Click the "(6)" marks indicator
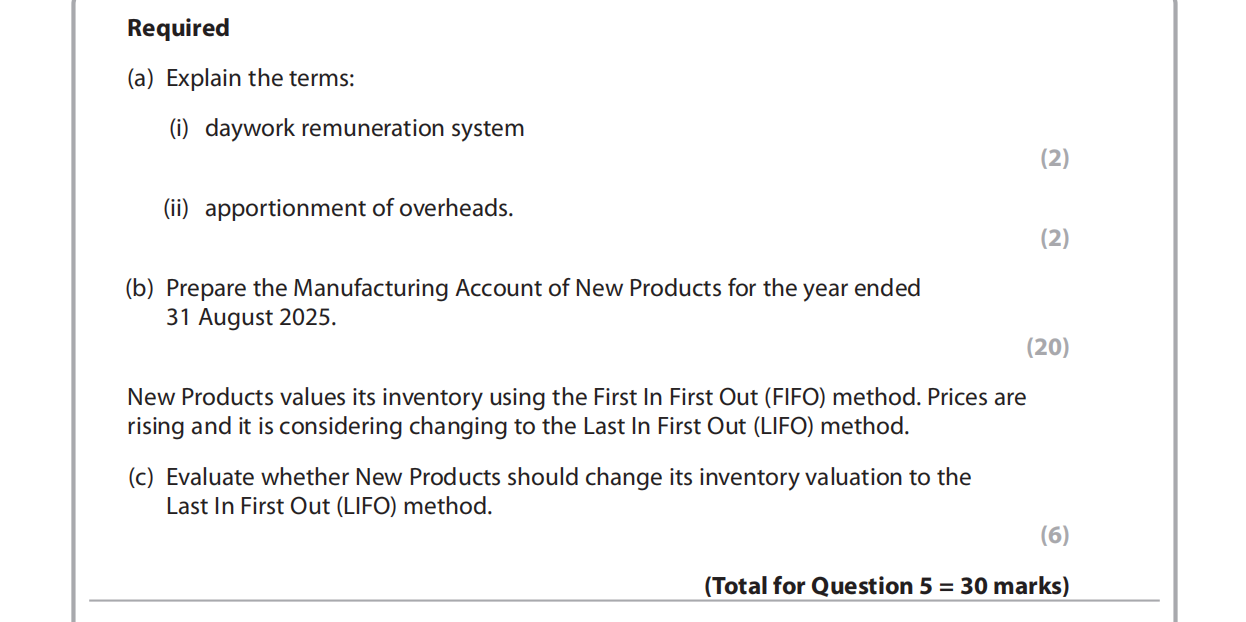1246x622 pixels. [1054, 535]
